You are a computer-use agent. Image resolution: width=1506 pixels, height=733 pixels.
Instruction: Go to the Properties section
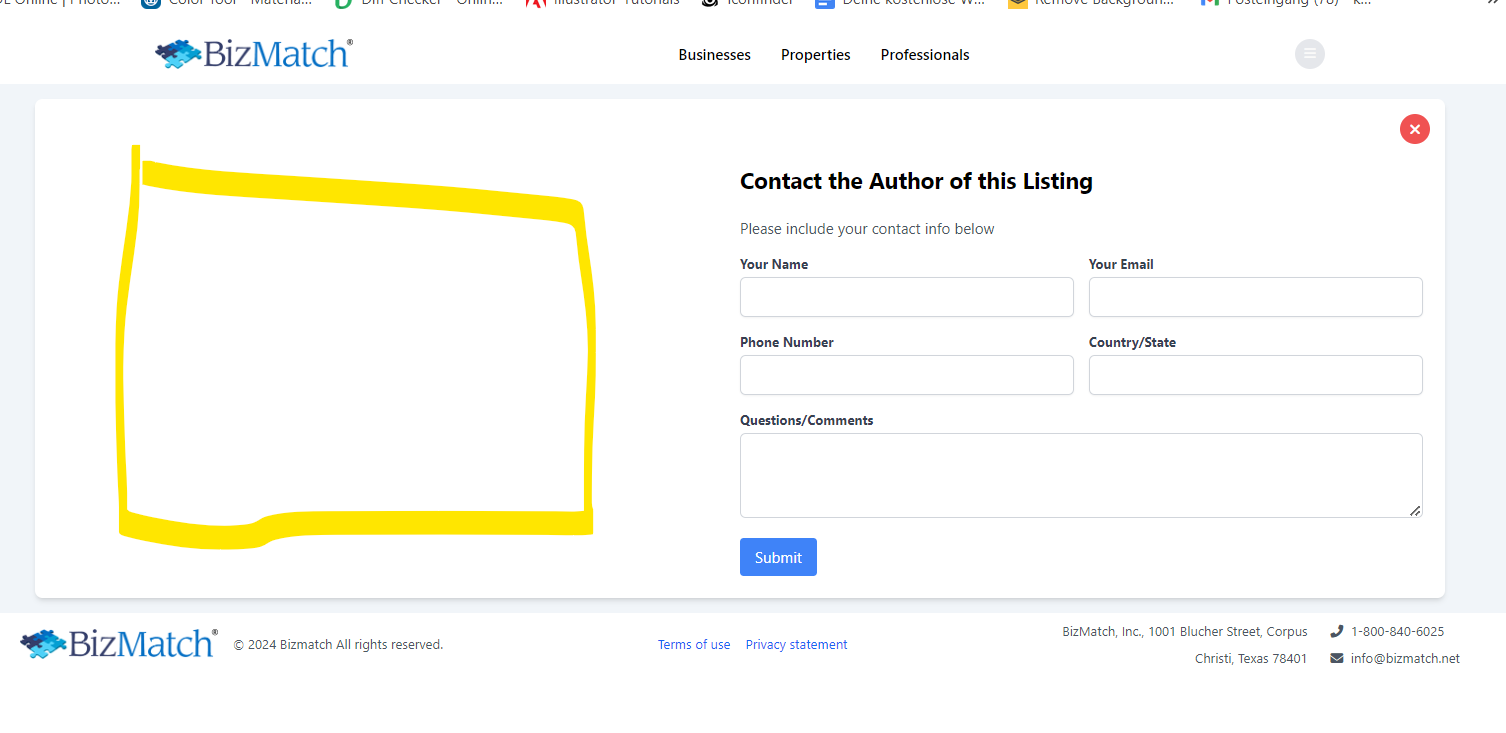pyautogui.click(x=815, y=55)
